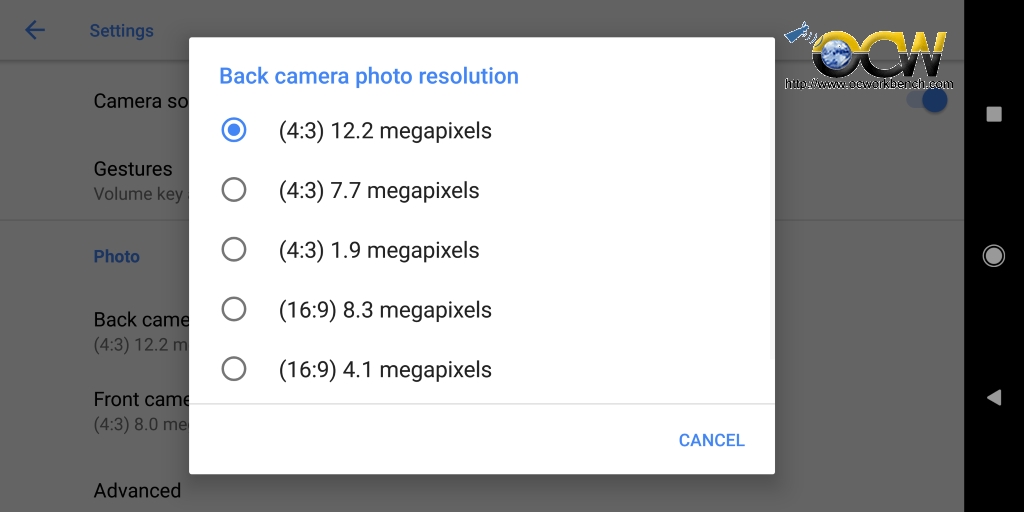Click the Settings title text
This screenshot has width=1024, height=512.
tap(121, 31)
